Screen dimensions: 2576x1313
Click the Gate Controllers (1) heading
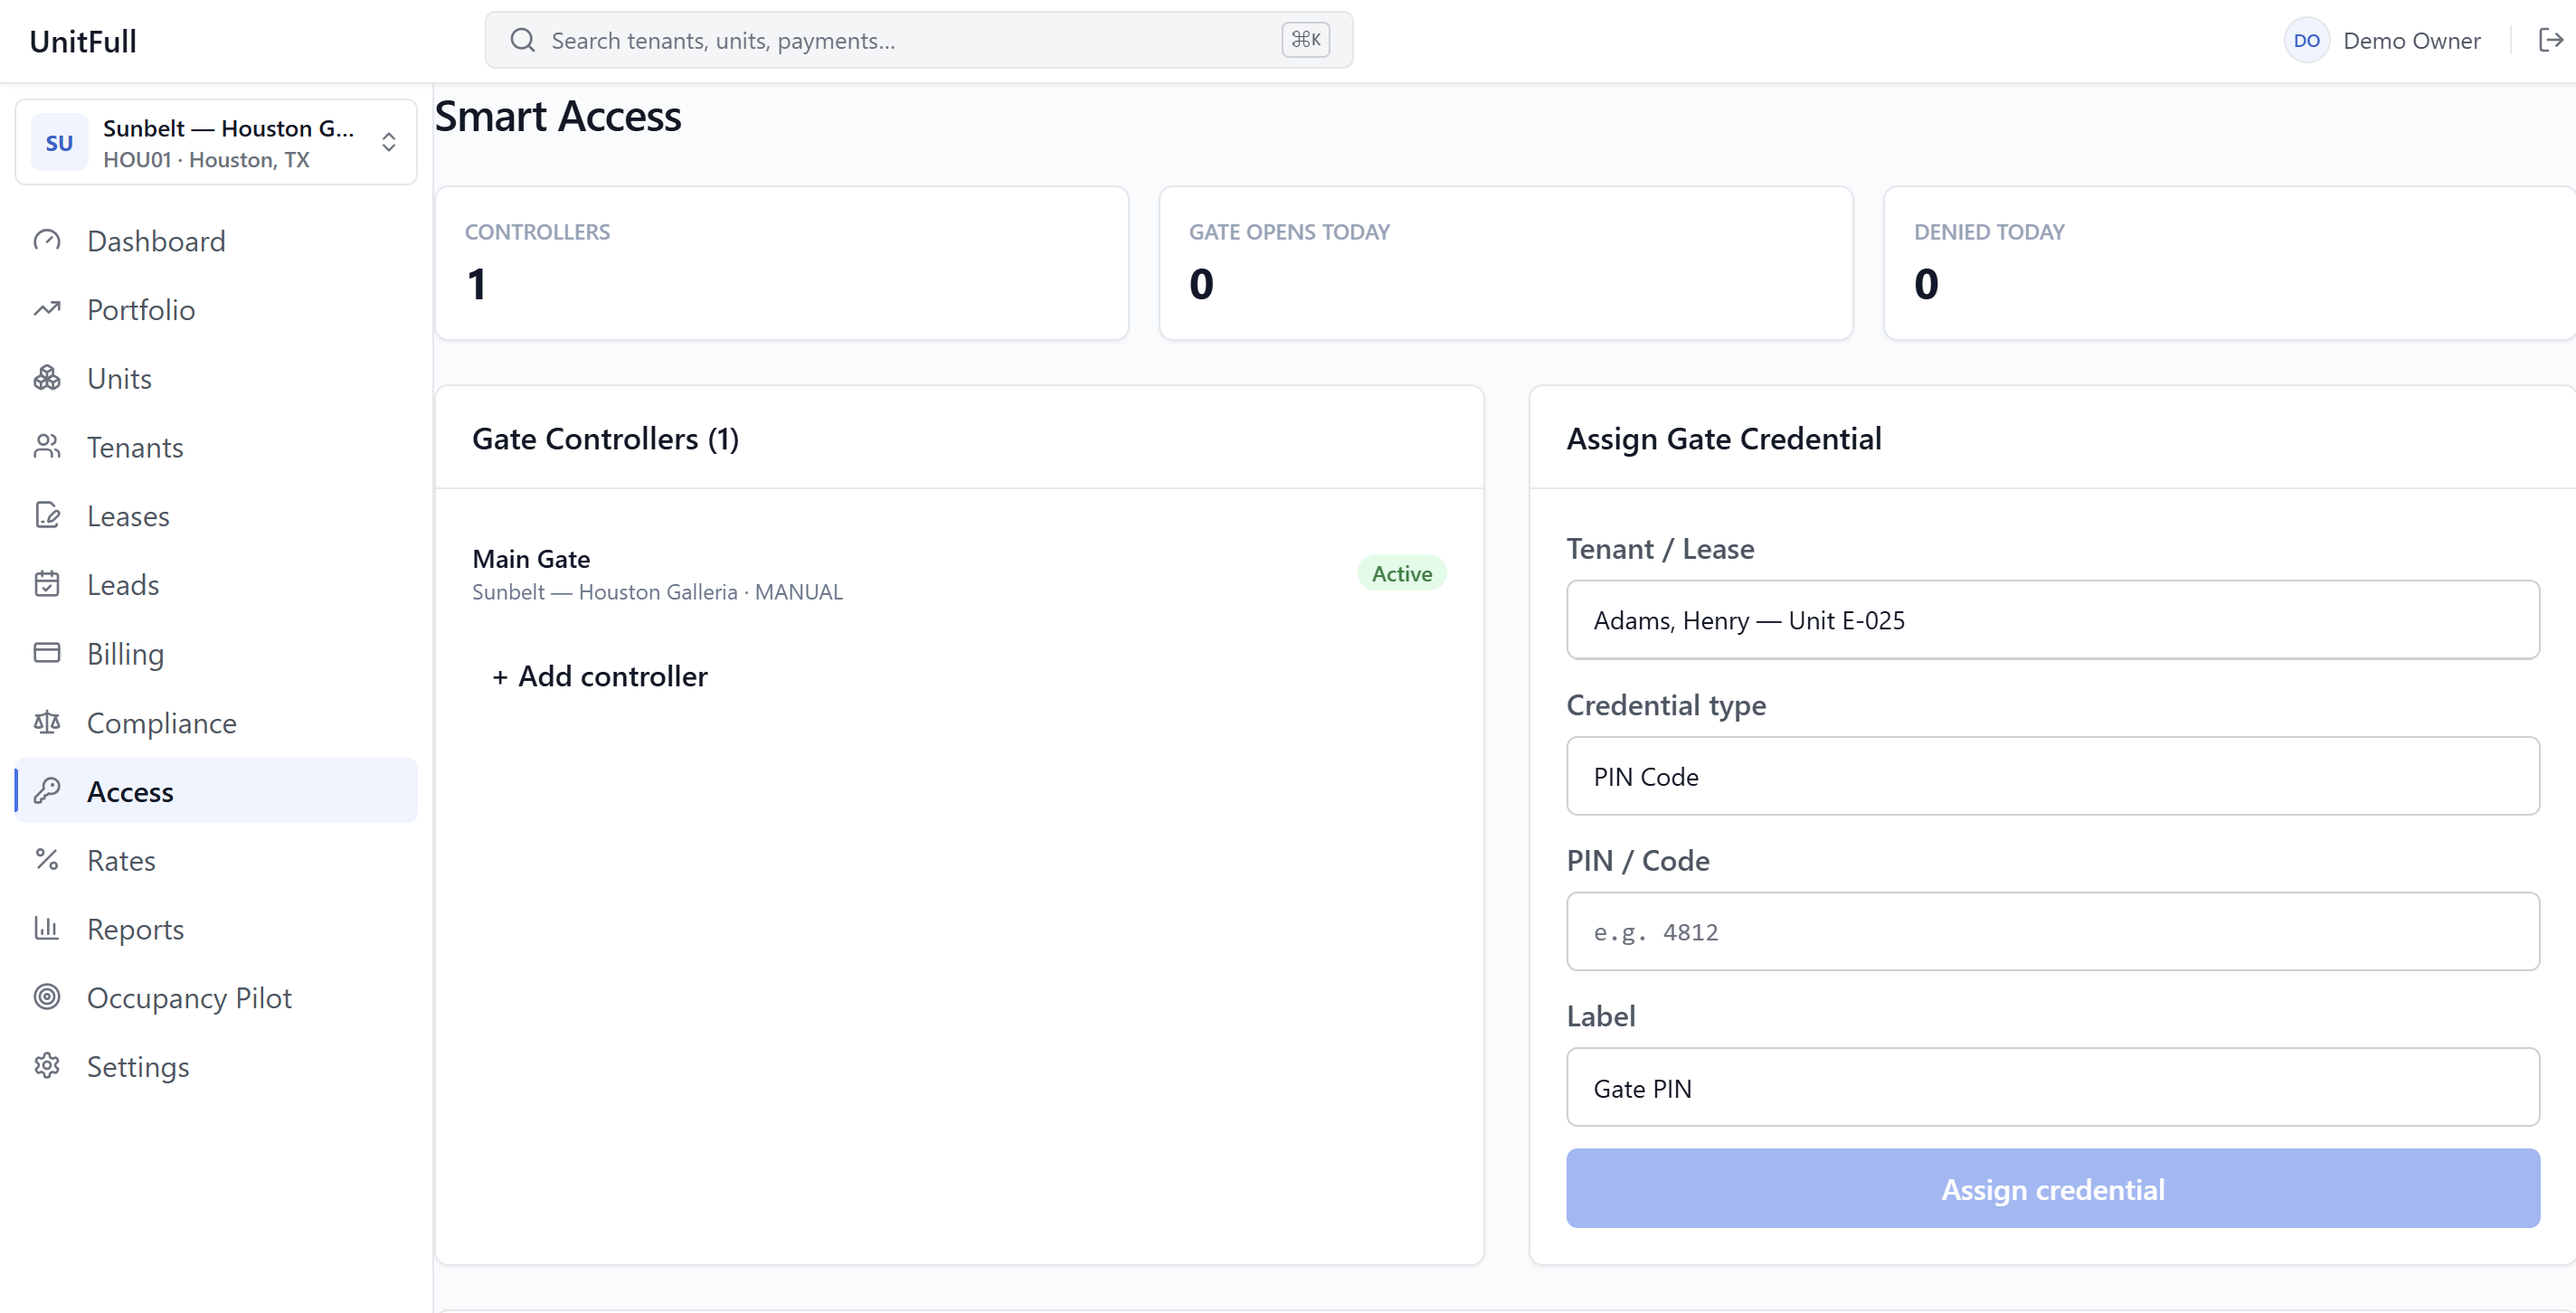pos(605,439)
